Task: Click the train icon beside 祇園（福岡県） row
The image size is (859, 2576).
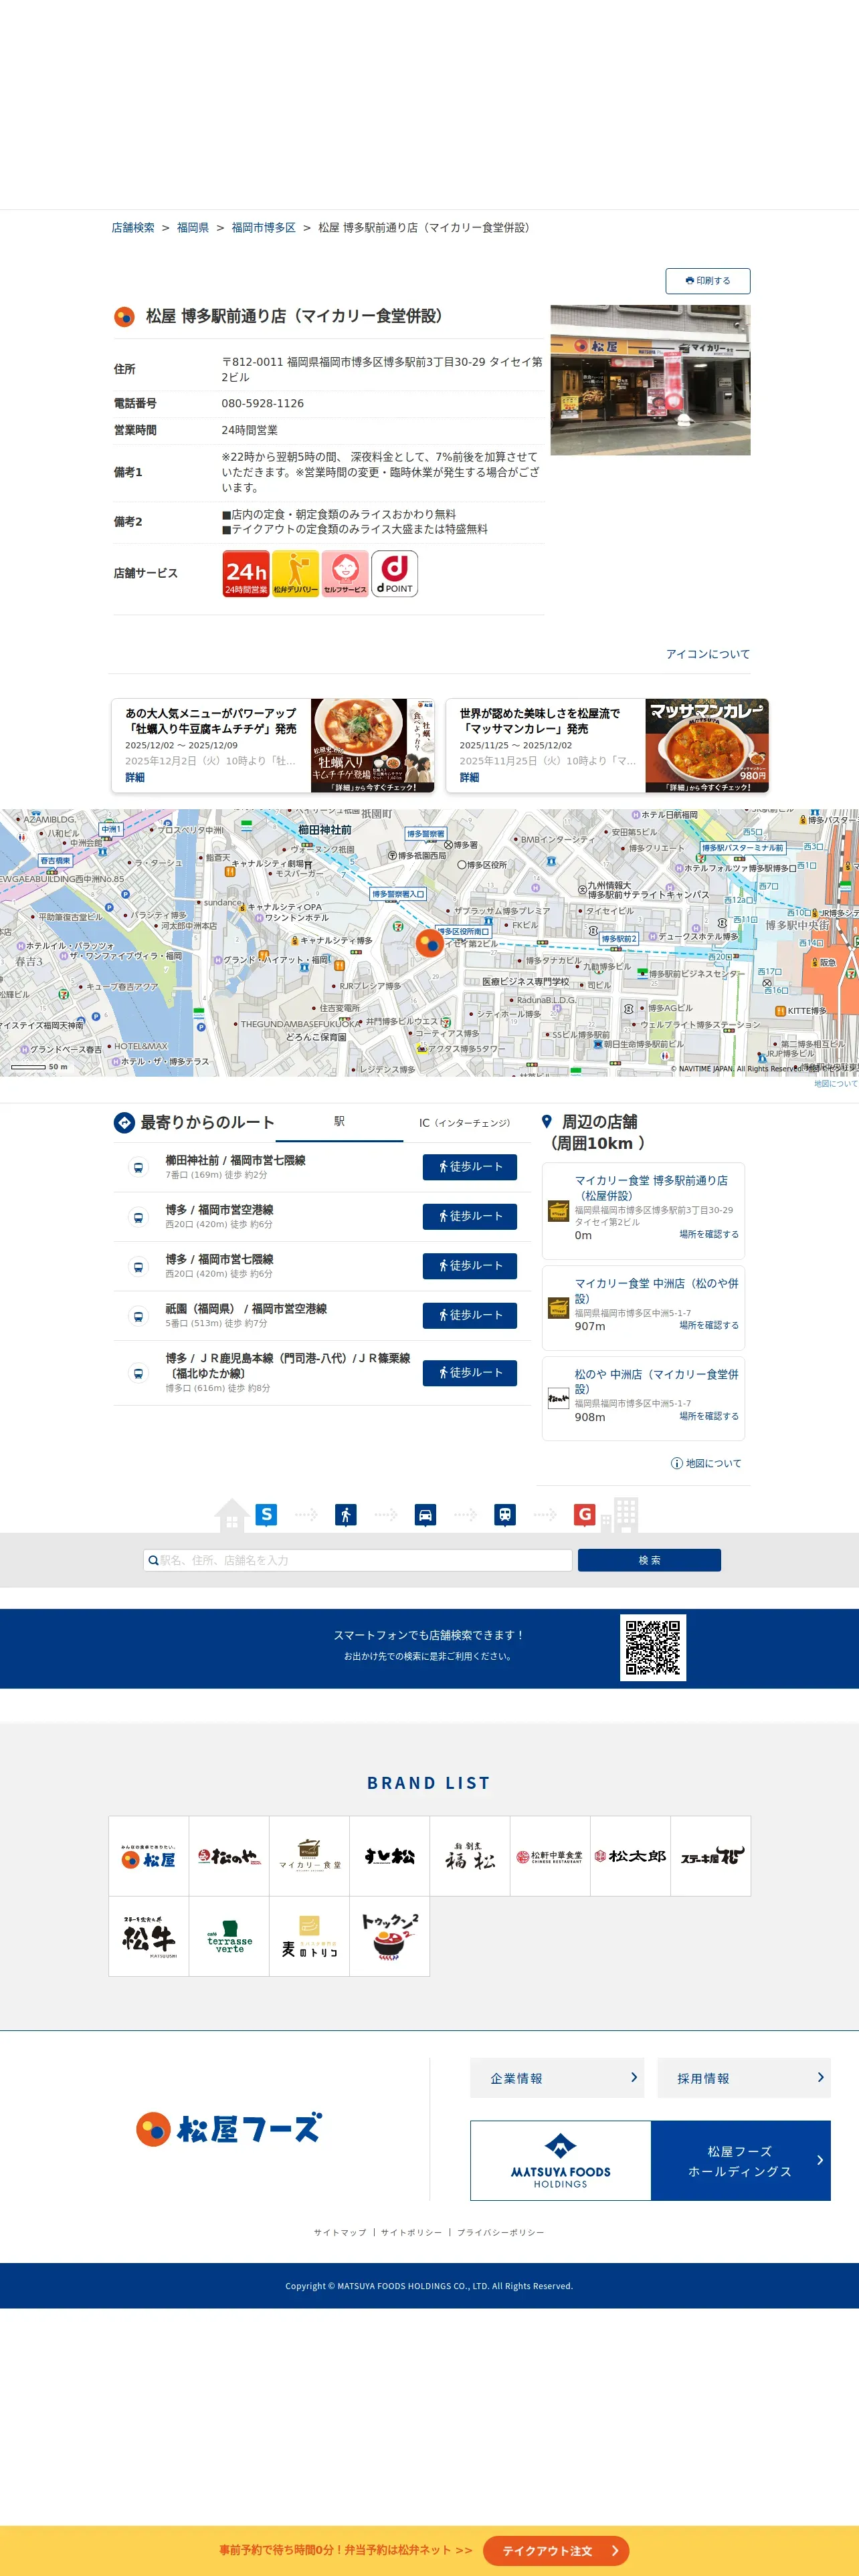Action: coord(138,1316)
